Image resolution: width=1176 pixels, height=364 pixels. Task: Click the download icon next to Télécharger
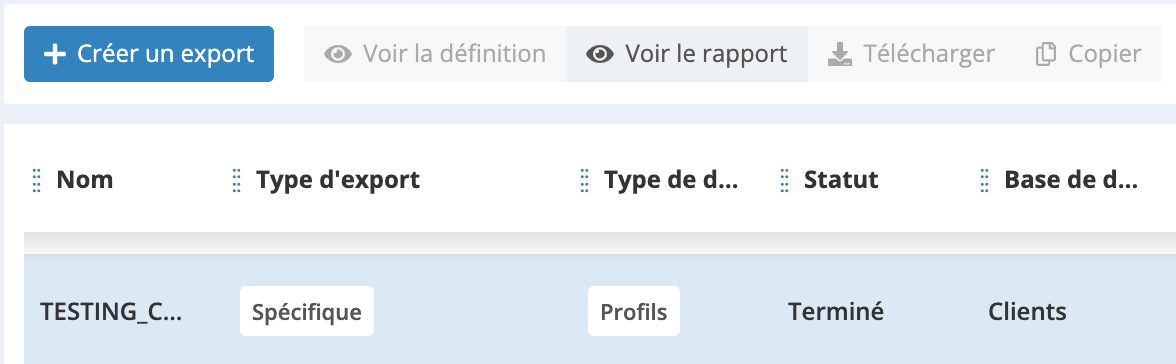pyautogui.click(x=840, y=54)
